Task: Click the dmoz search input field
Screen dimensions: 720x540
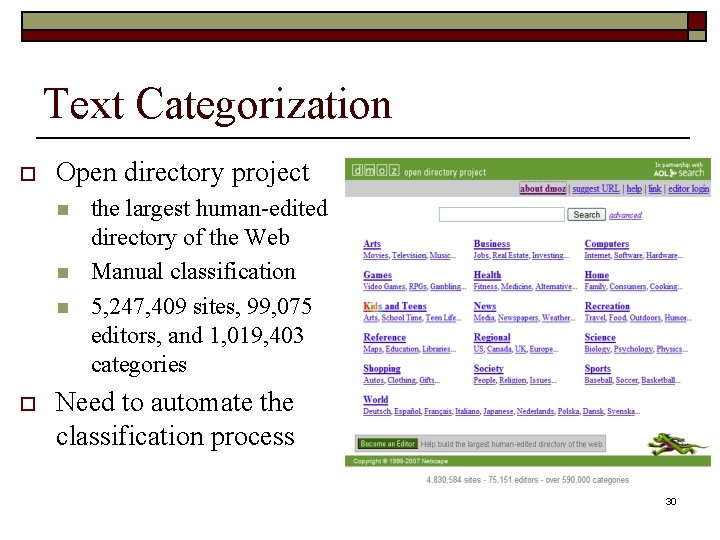Action: click(501, 214)
